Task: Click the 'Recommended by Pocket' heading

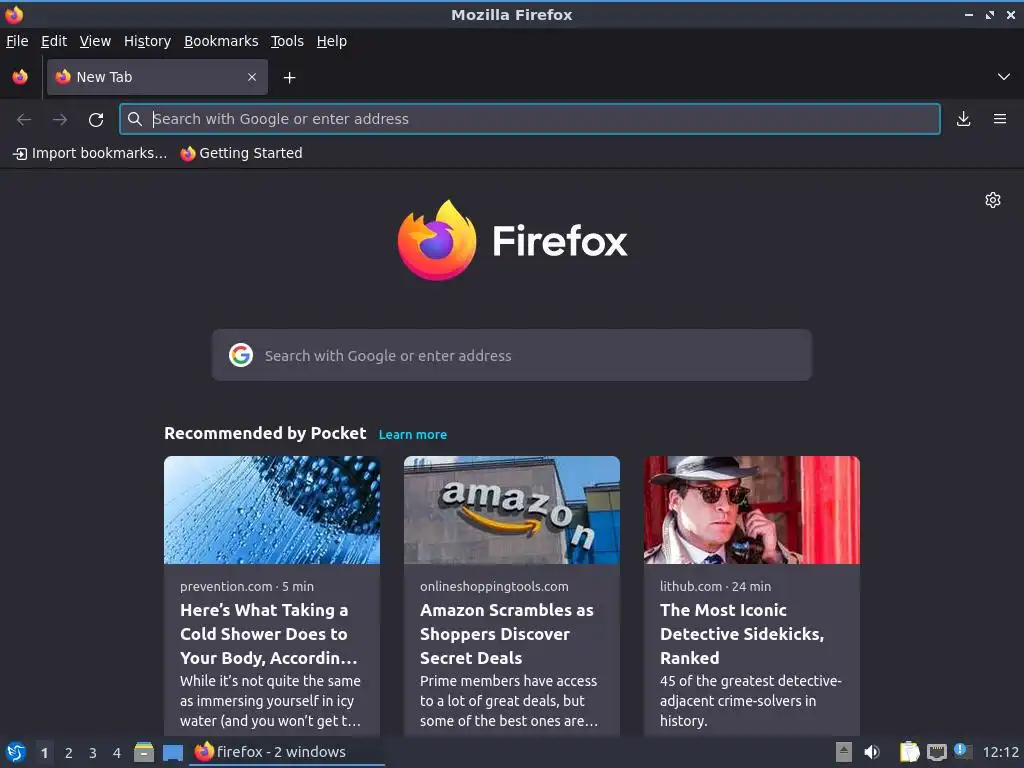Action: tap(265, 433)
